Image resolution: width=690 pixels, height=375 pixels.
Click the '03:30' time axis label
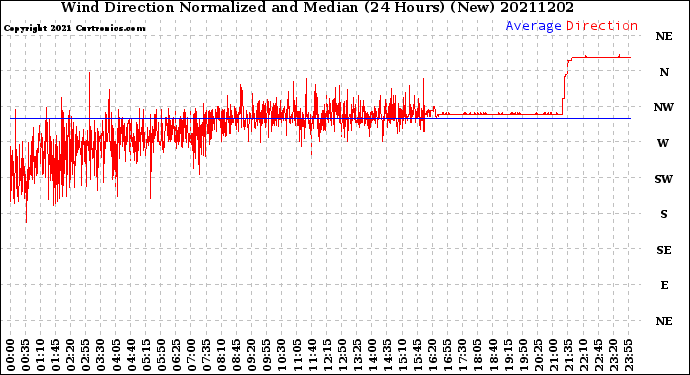click(x=101, y=355)
